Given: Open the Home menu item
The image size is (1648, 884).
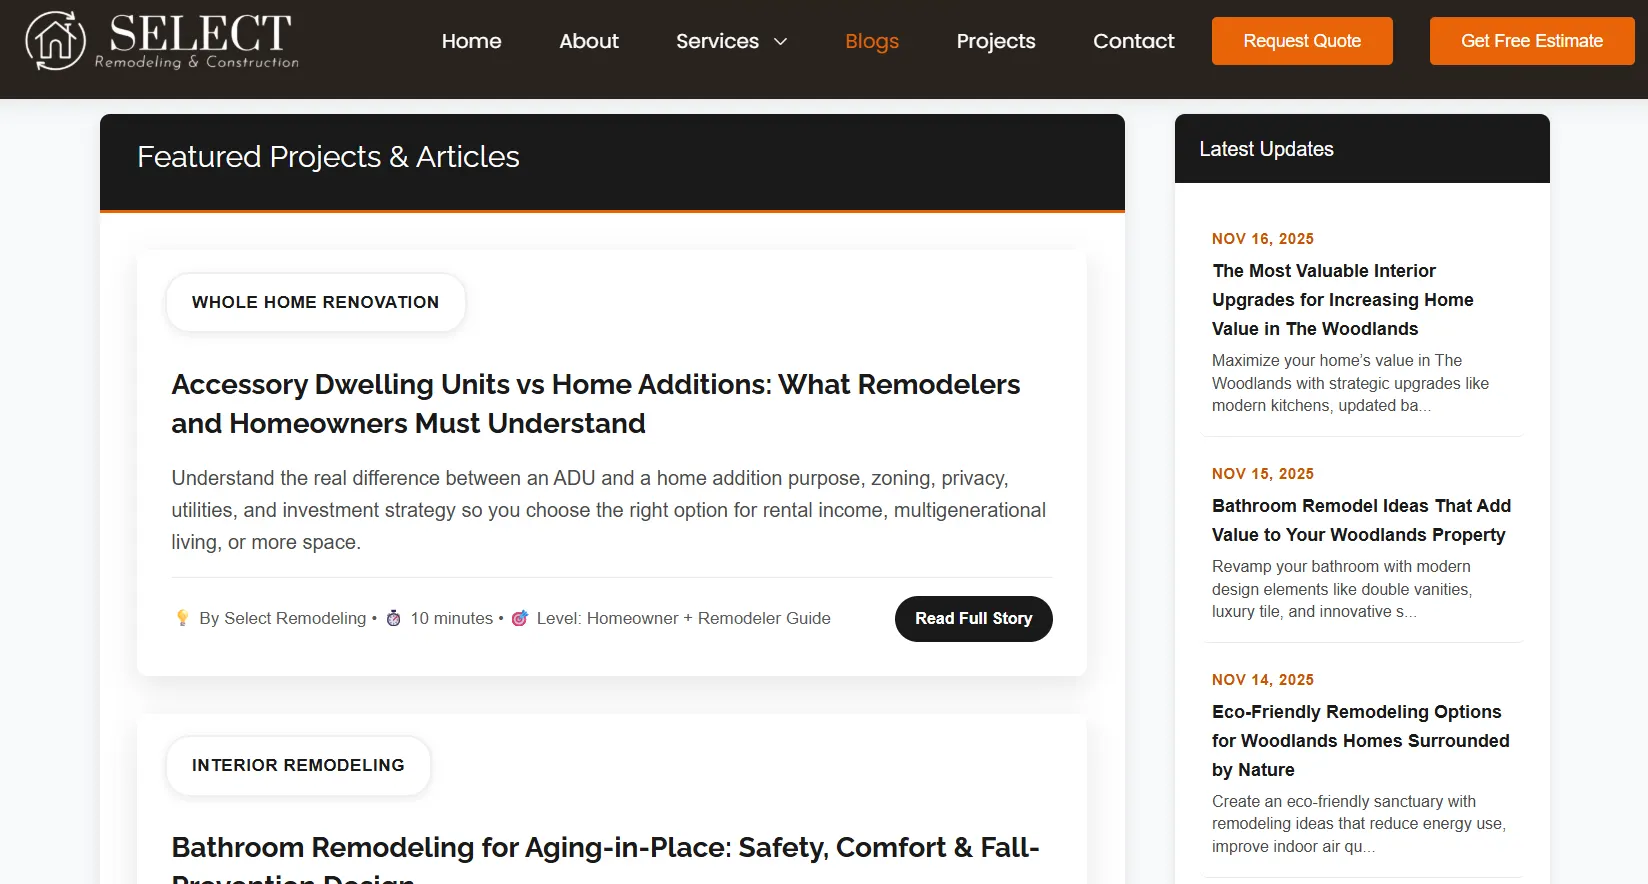Looking at the screenshot, I should [x=472, y=41].
